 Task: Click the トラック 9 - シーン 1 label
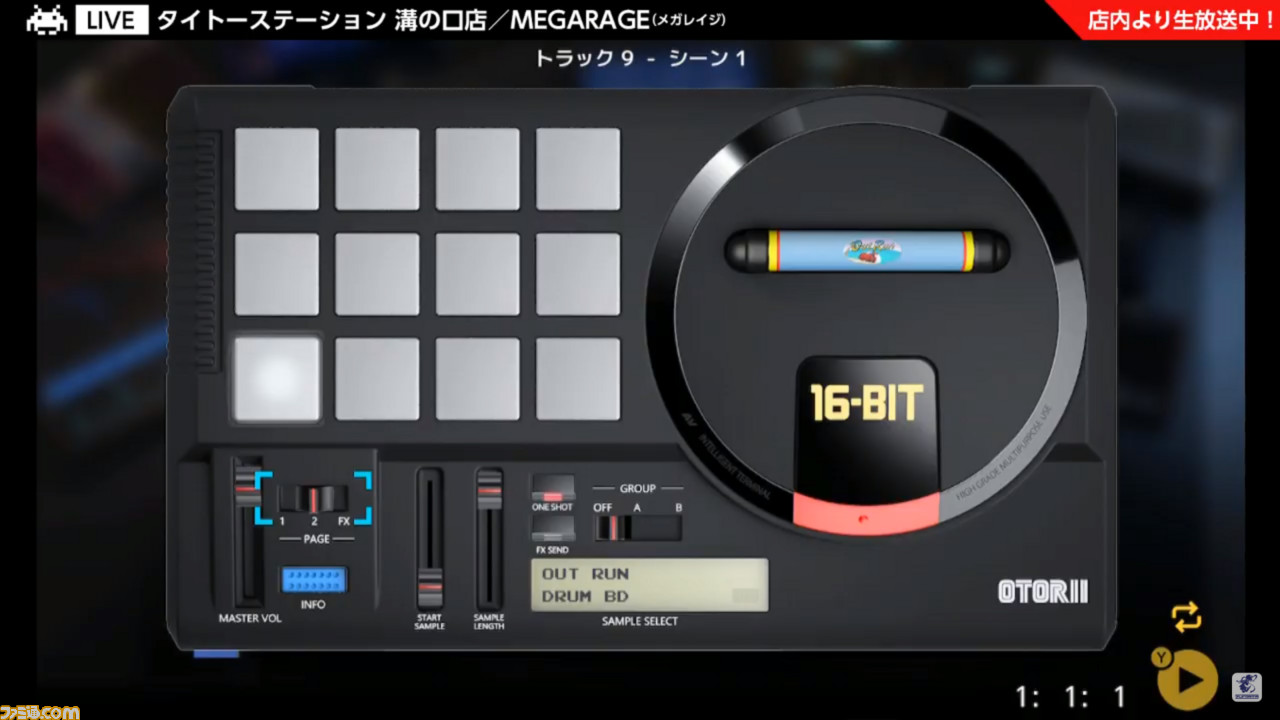pyautogui.click(x=640, y=58)
